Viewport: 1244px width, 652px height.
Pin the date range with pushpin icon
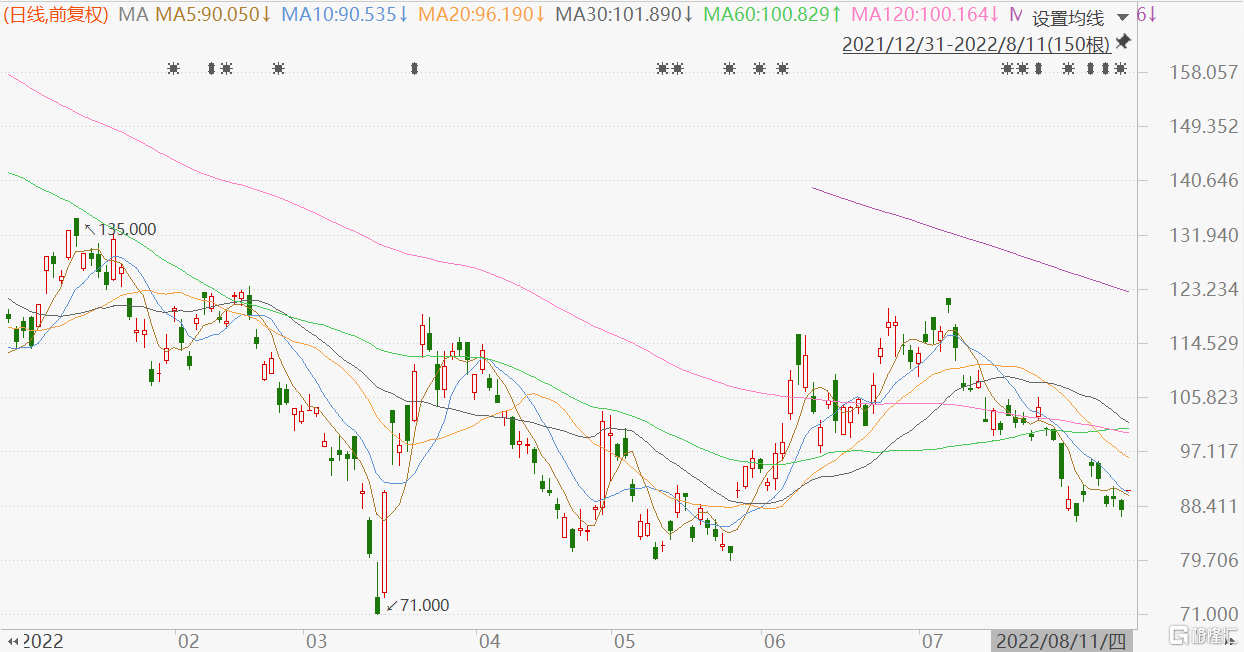tap(1123, 42)
